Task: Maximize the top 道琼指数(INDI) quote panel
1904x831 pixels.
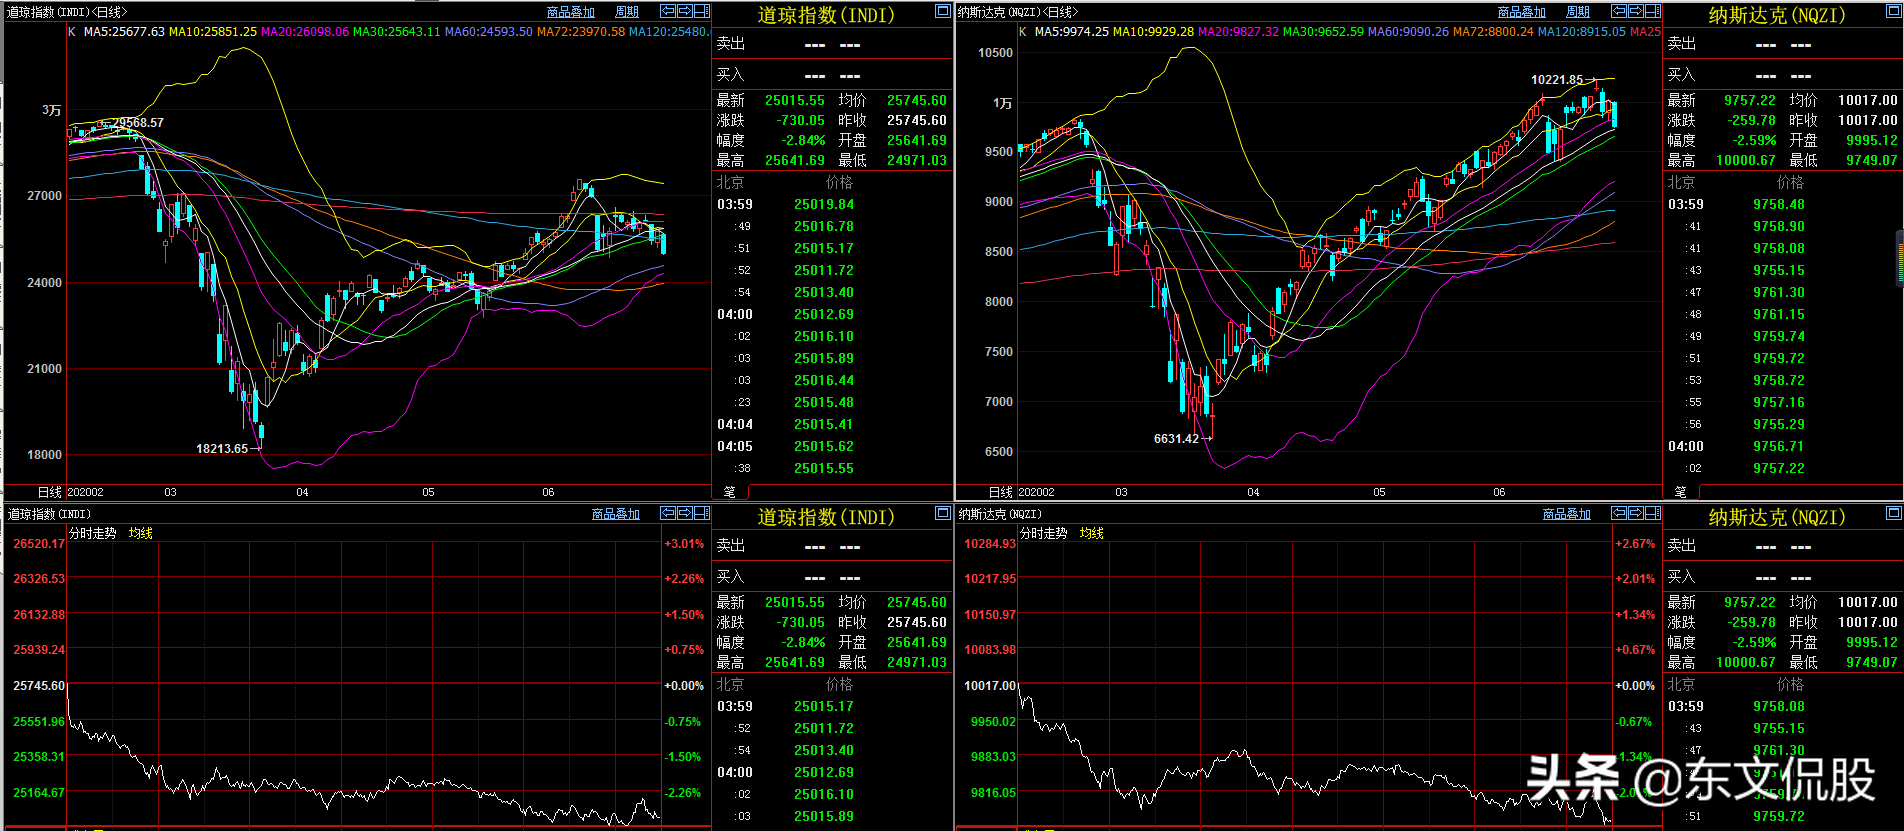Action: point(942,11)
